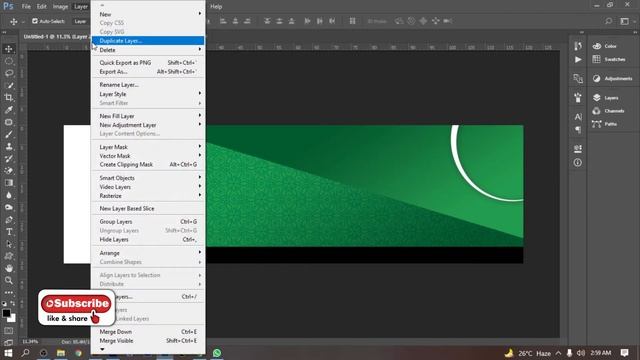
Task: Expand the Delete submenu
Action: [x=148, y=50]
